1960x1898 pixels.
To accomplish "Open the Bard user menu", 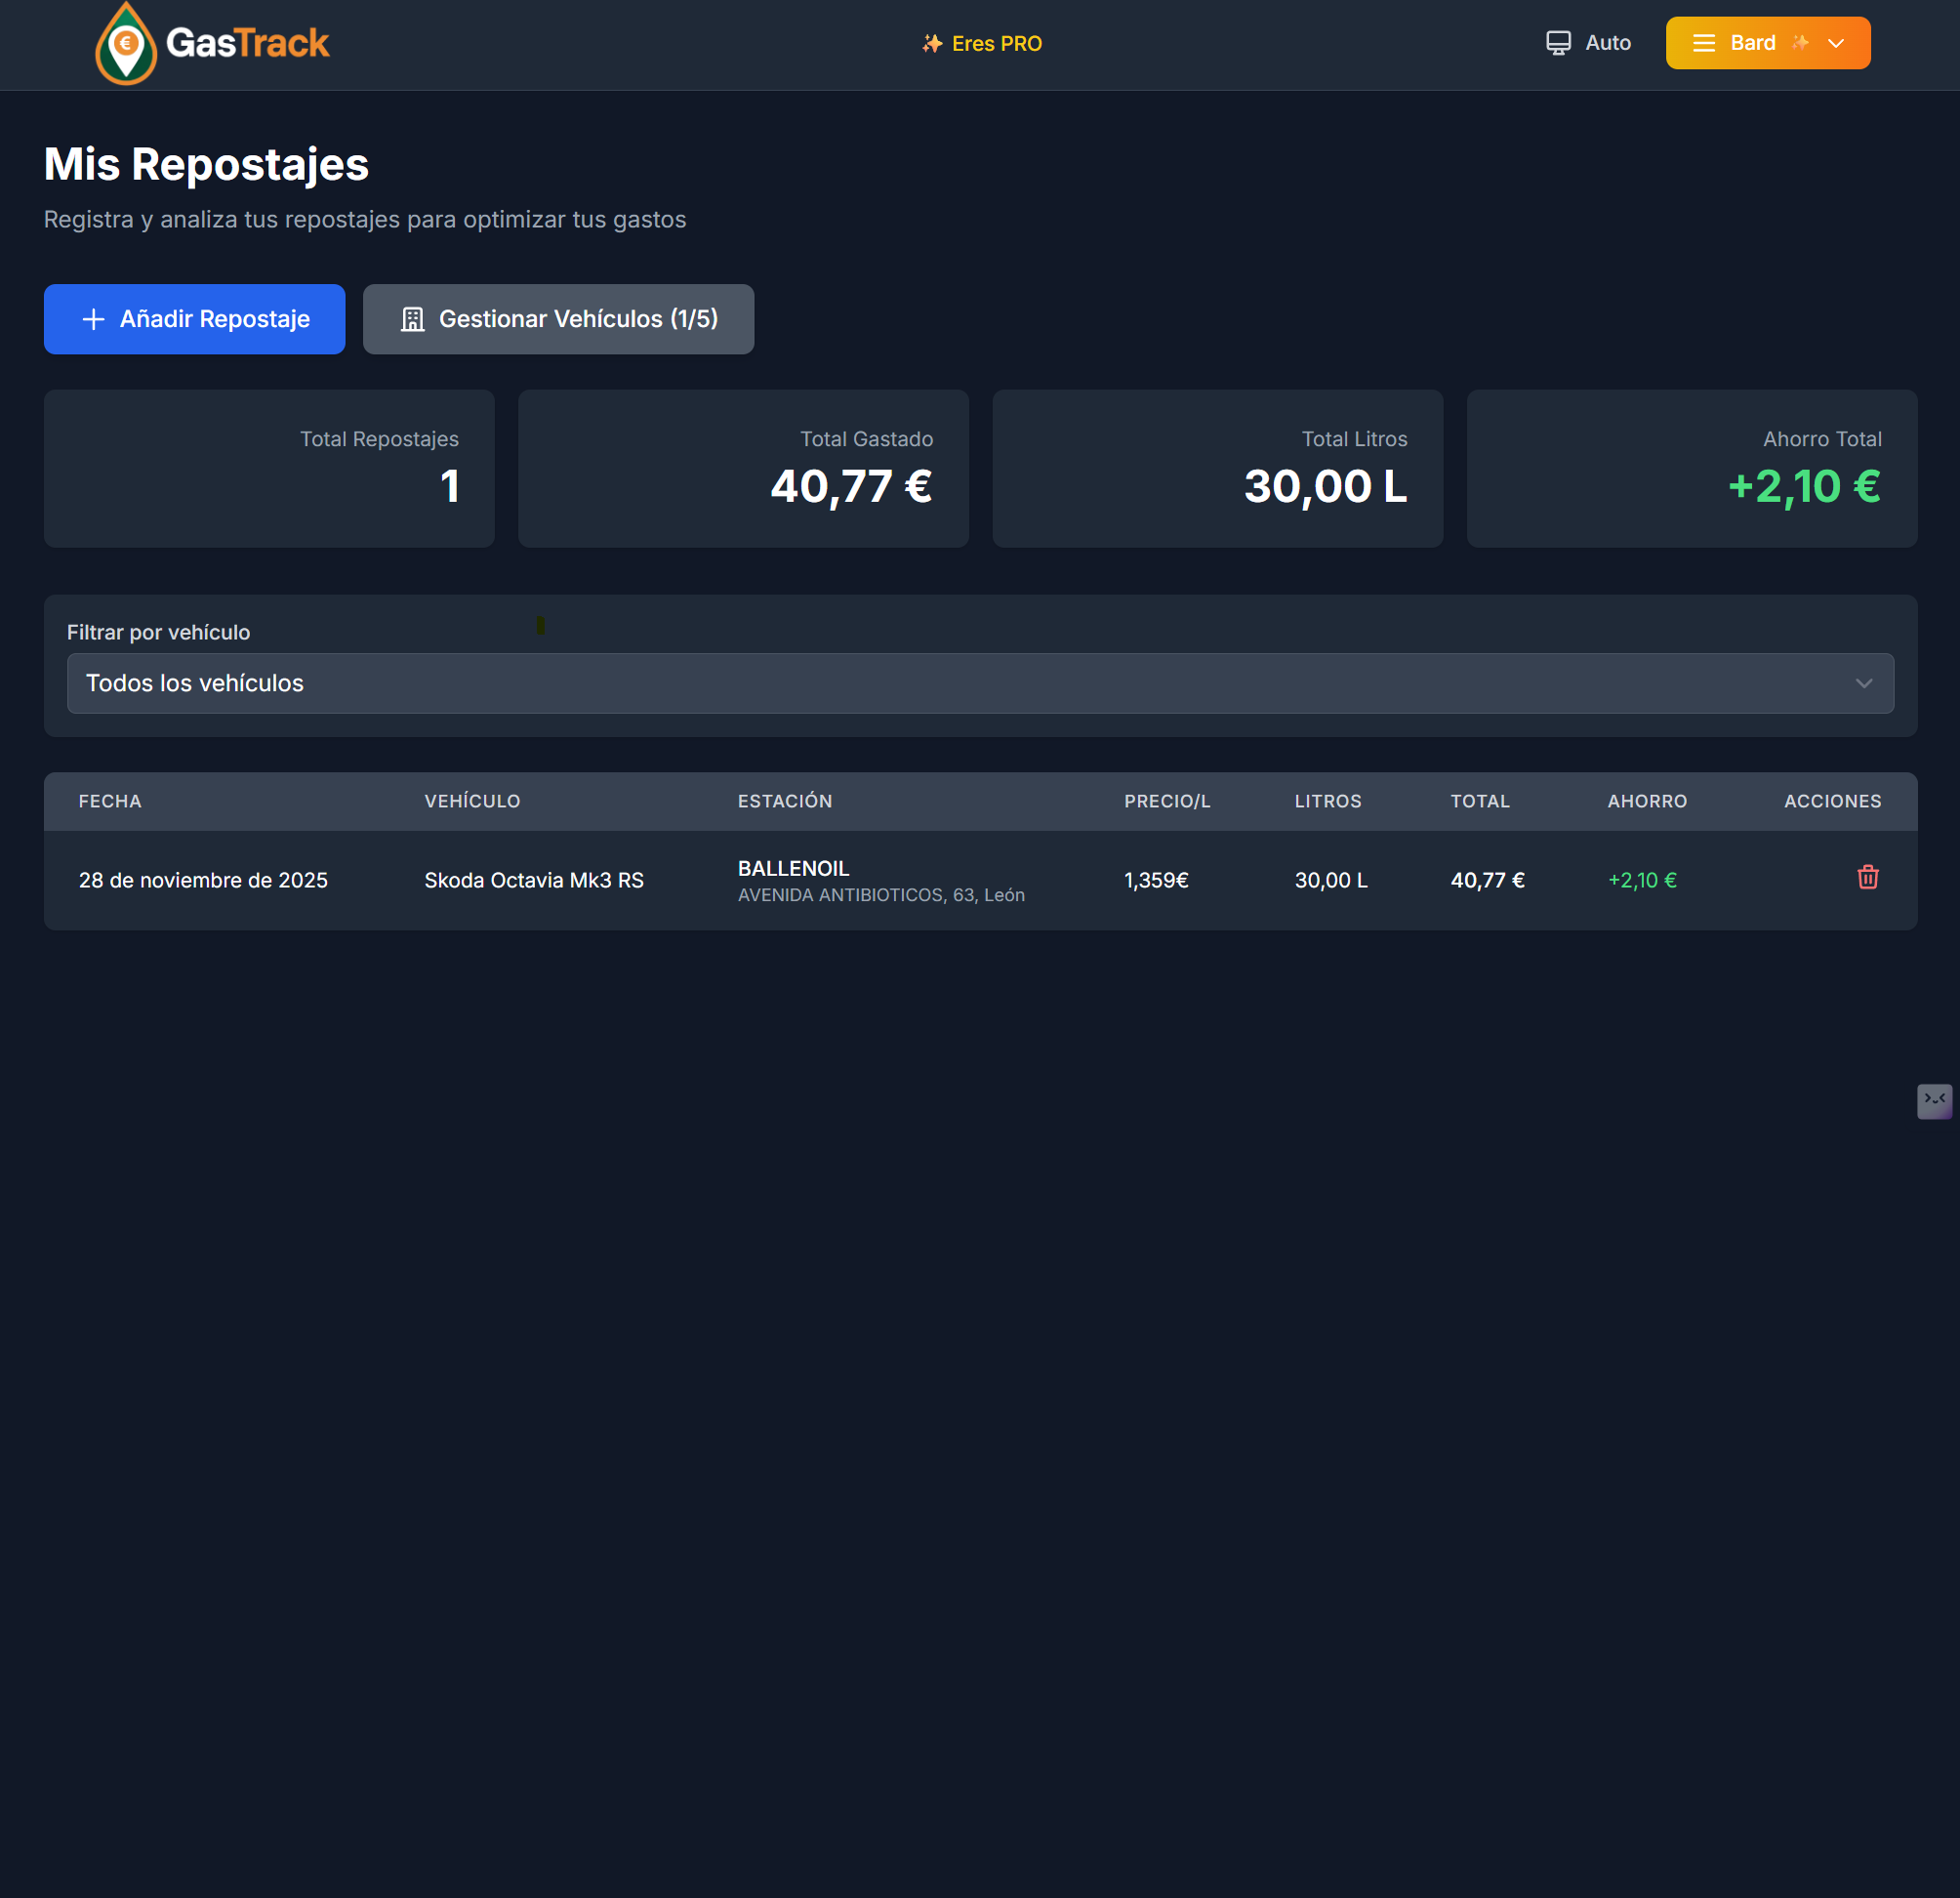I will [1767, 43].
